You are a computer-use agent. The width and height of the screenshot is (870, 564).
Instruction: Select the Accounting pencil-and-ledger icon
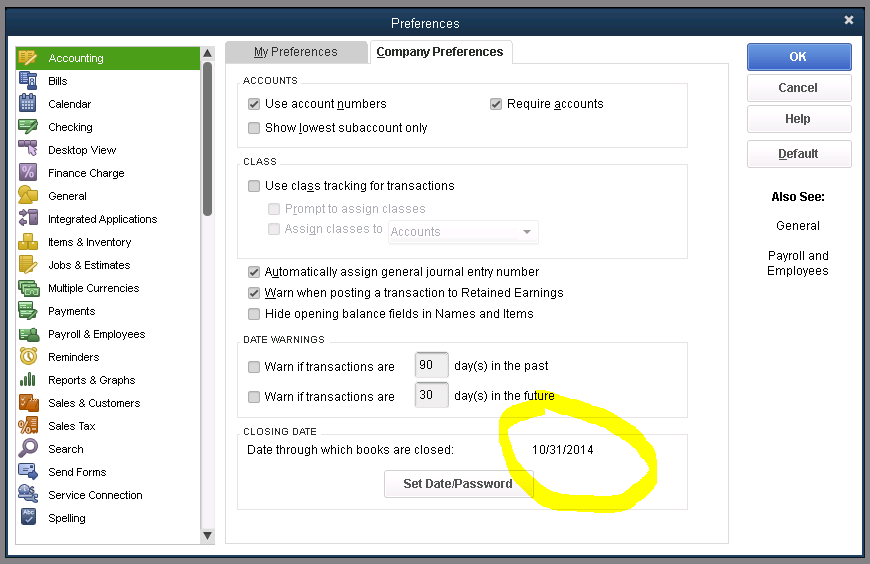tap(28, 58)
